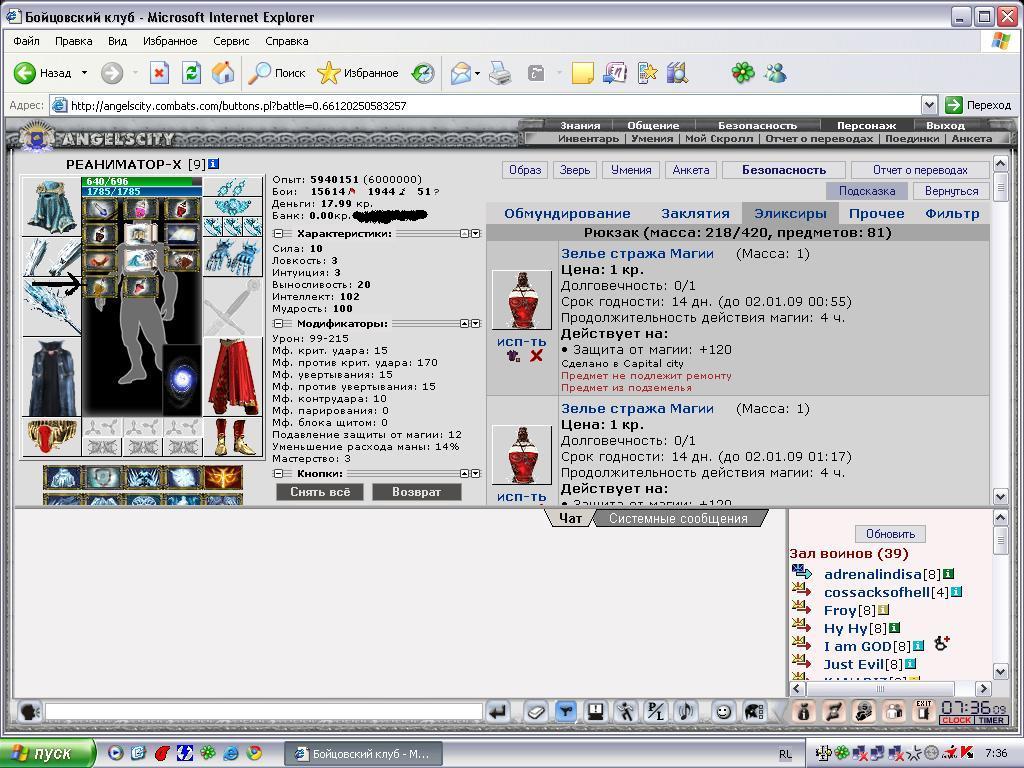Select the red and gold boots slot
The height and width of the screenshot is (768, 1024).
pos(233,437)
